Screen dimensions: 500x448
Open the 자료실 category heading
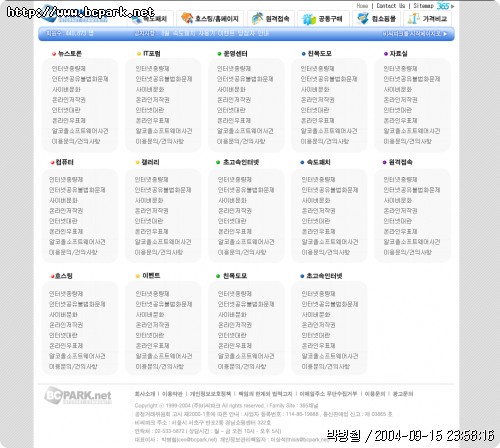point(398,54)
